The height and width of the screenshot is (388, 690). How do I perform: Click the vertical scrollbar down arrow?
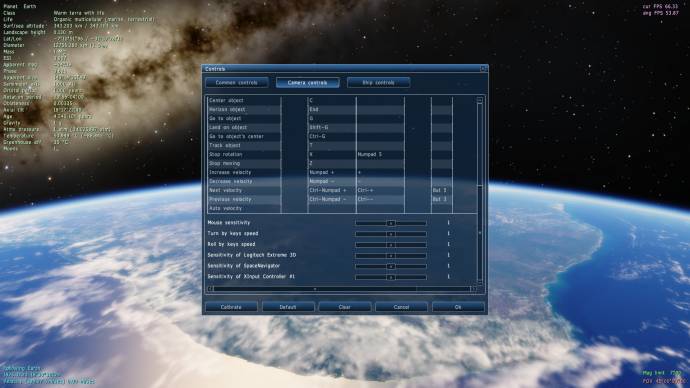pyautogui.click(x=480, y=282)
